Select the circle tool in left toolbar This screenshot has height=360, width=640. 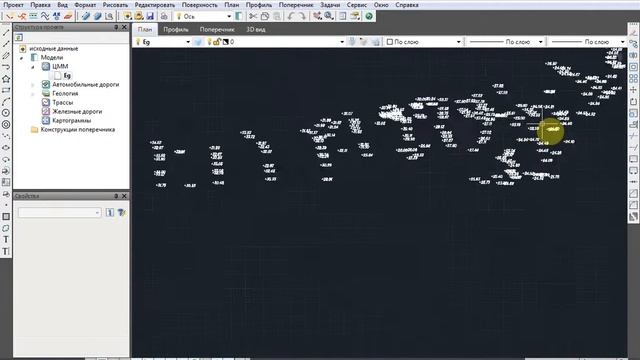coord(6,113)
